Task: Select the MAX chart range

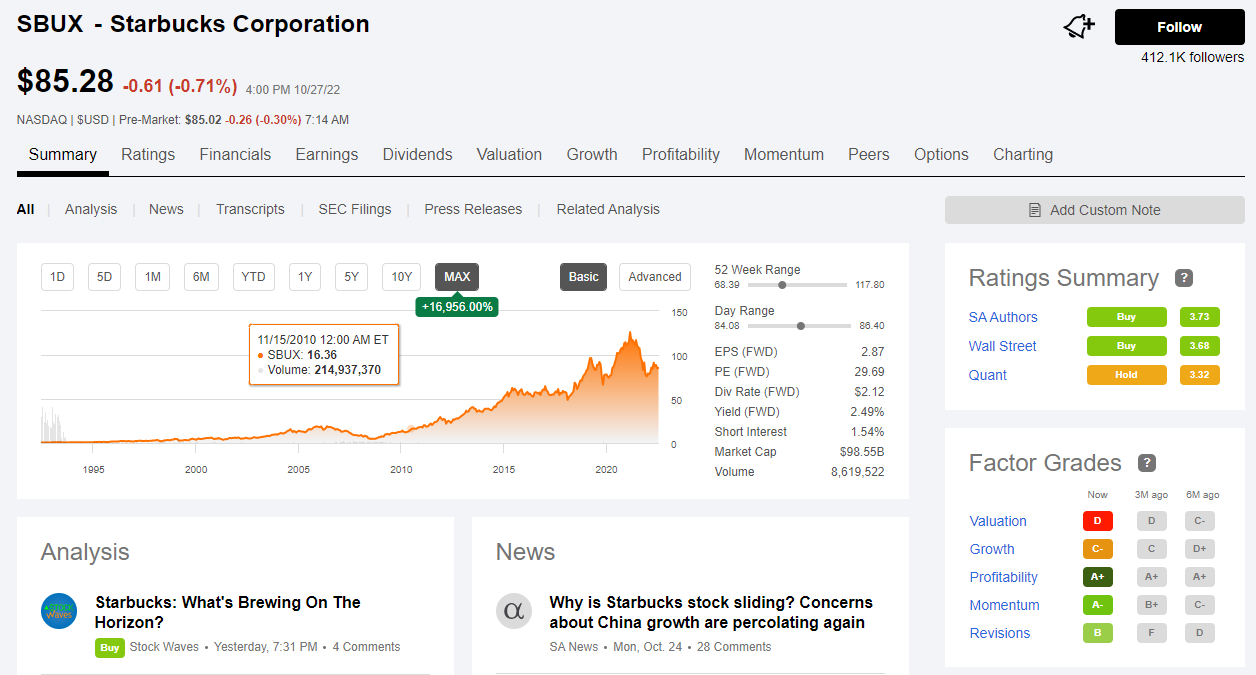Action: coord(457,277)
